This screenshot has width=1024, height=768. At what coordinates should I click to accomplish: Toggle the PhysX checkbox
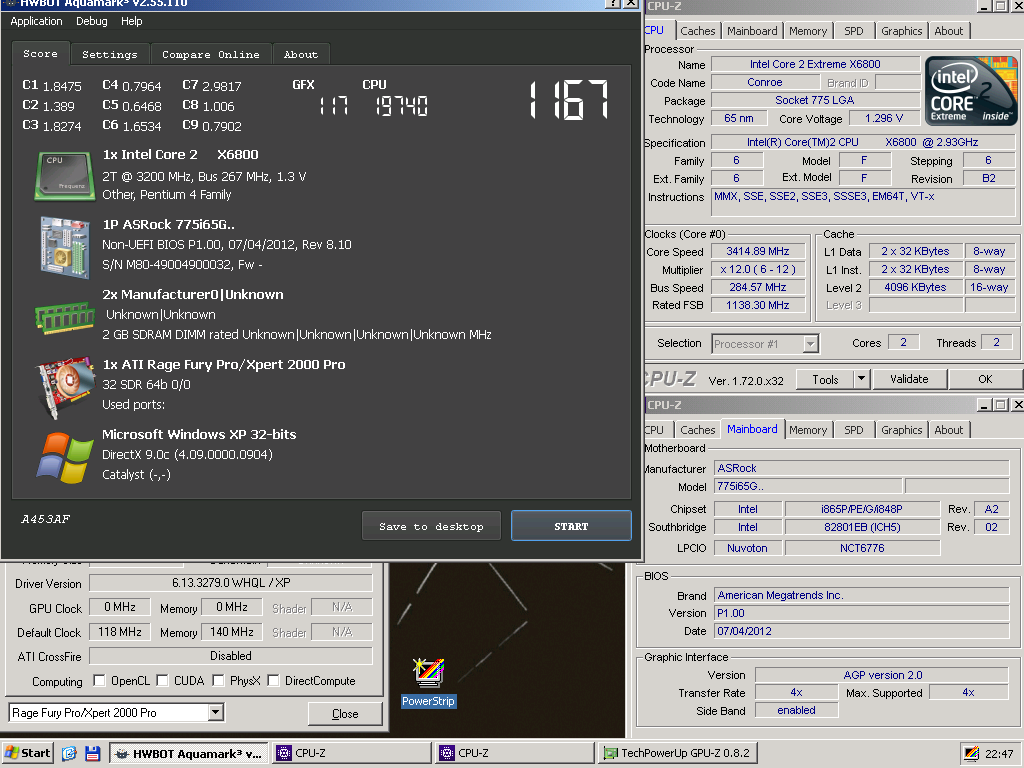(x=219, y=680)
